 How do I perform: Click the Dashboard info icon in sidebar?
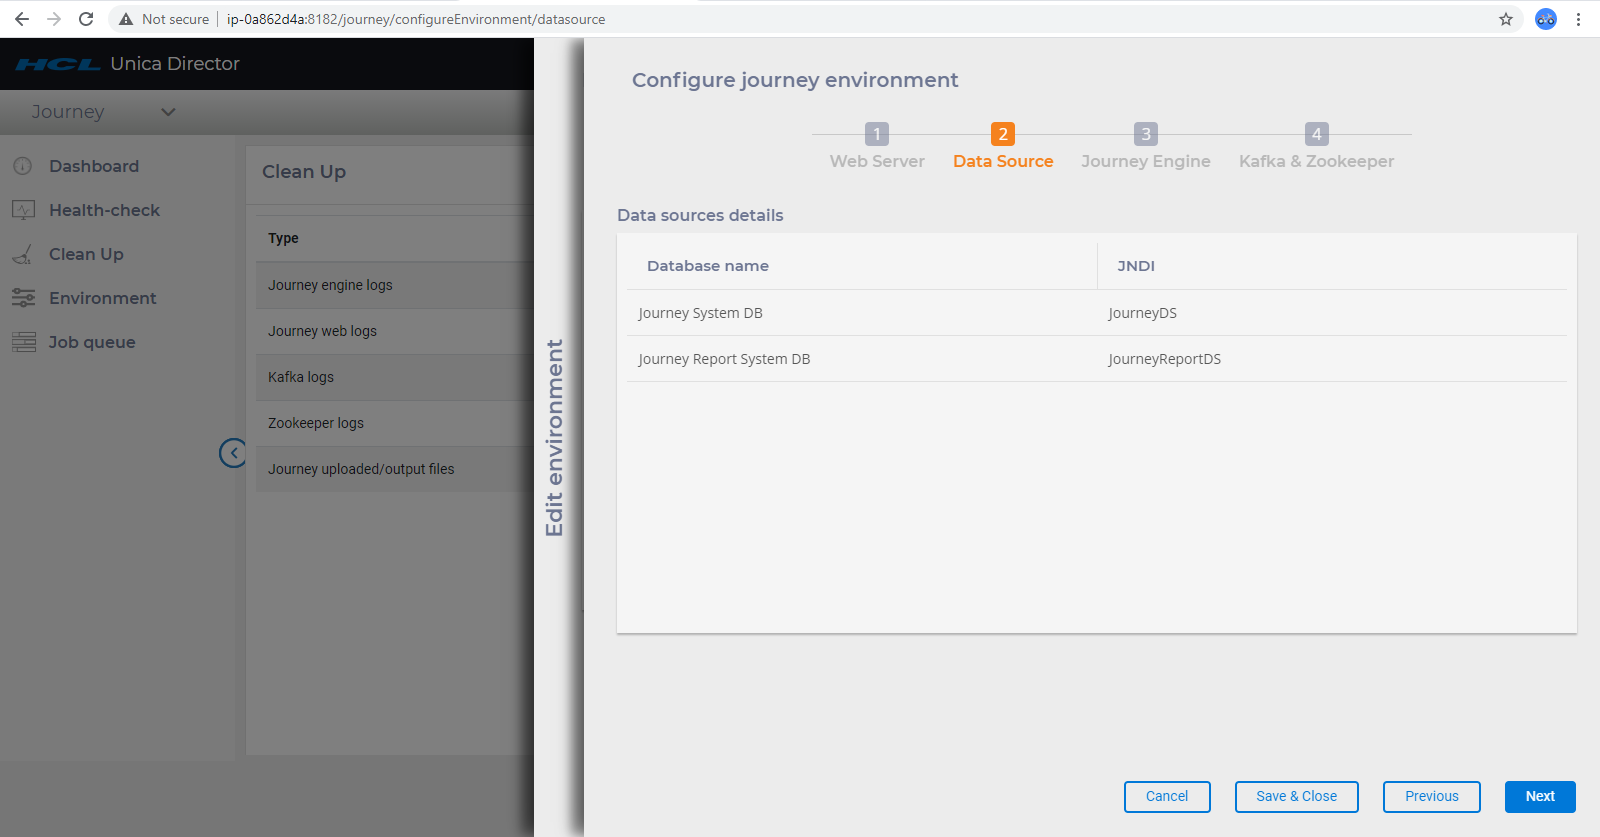point(23,166)
